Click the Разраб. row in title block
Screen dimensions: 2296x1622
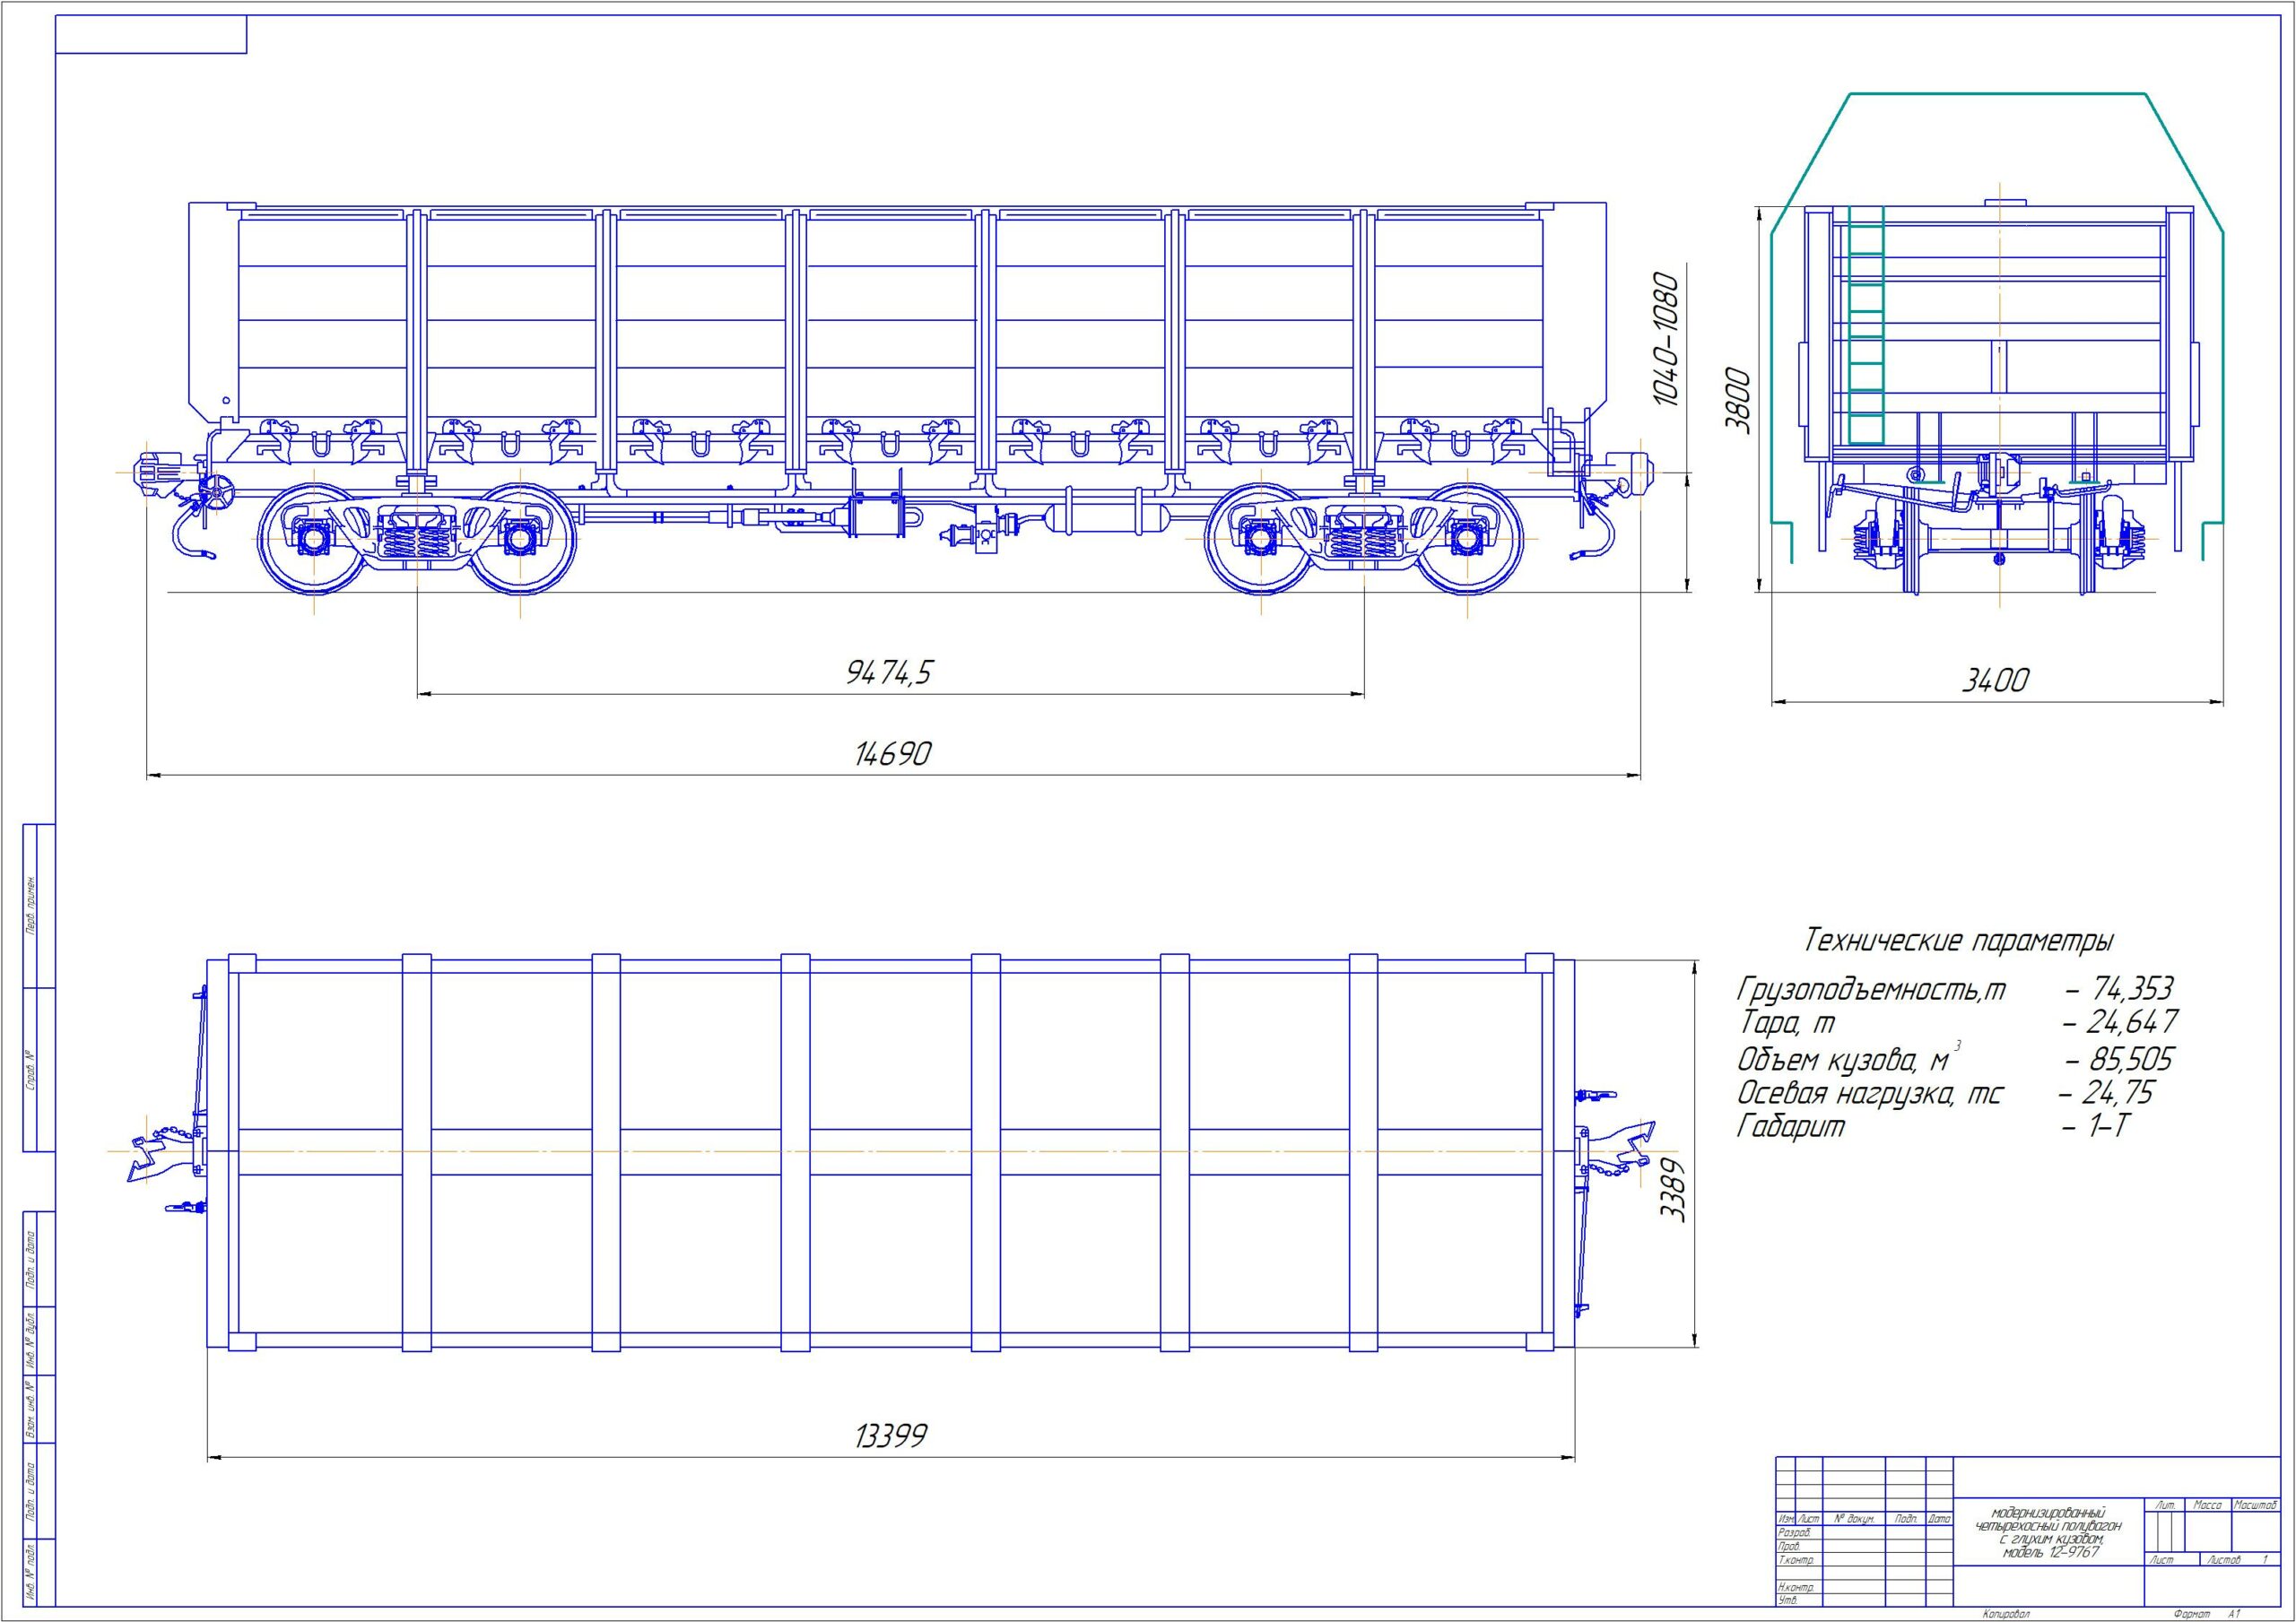click(x=1795, y=1532)
